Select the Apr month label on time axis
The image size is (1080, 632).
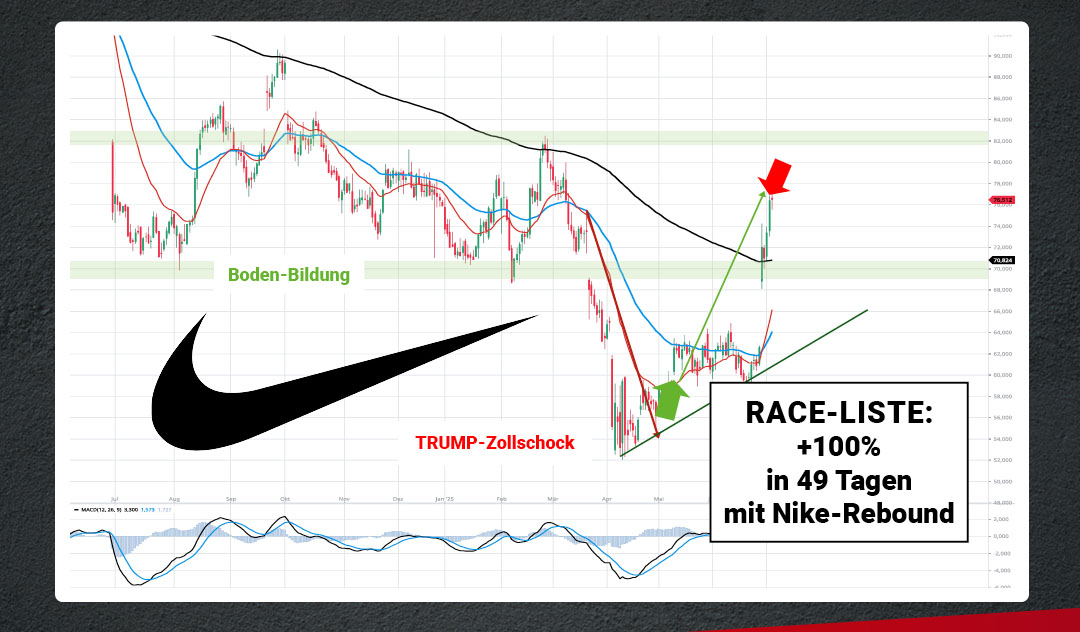(x=607, y=496)
